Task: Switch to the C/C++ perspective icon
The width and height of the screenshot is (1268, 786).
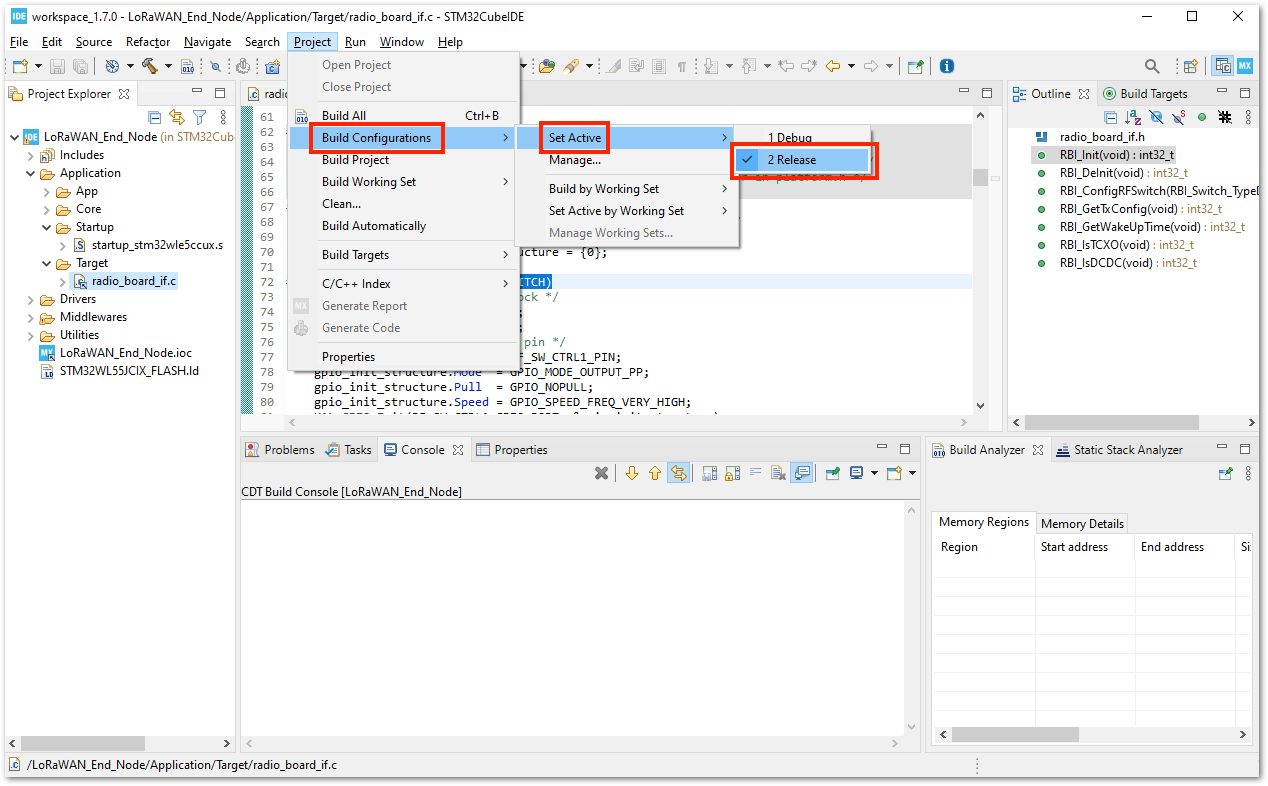Action: point(1222,66)
